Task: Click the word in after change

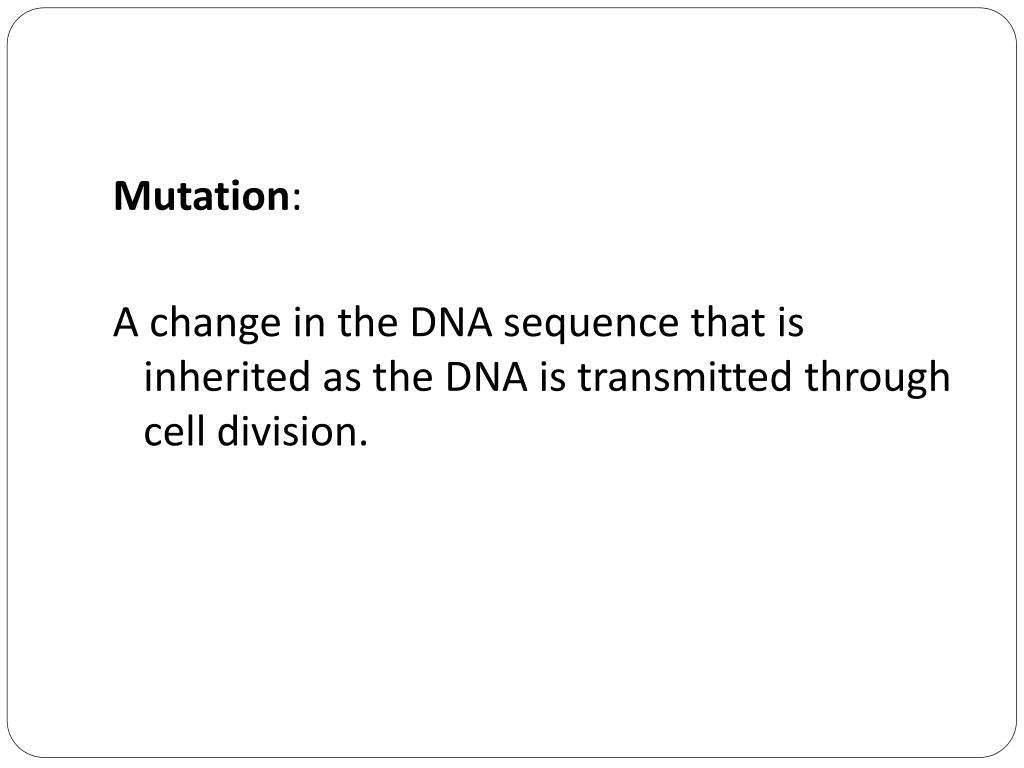Action: tap(309, 322)
